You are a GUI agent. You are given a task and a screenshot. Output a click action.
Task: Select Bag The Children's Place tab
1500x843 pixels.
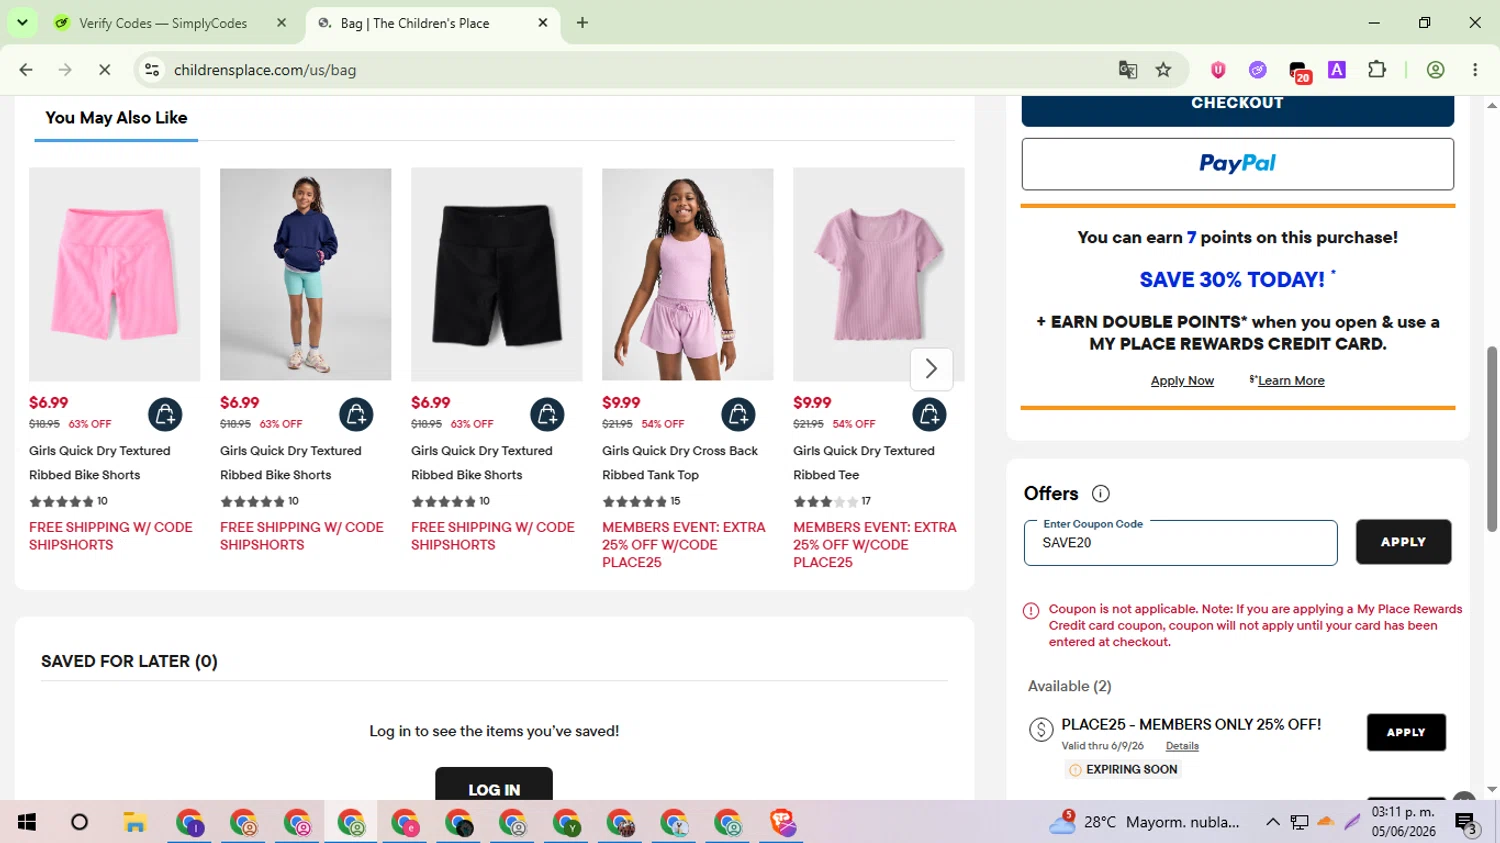[431, 23]
